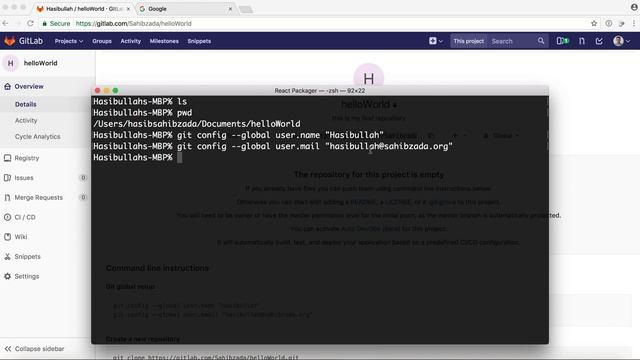Click the GitLab fox logo
Viewport: 640px width, 360px height.
[10, 41]
